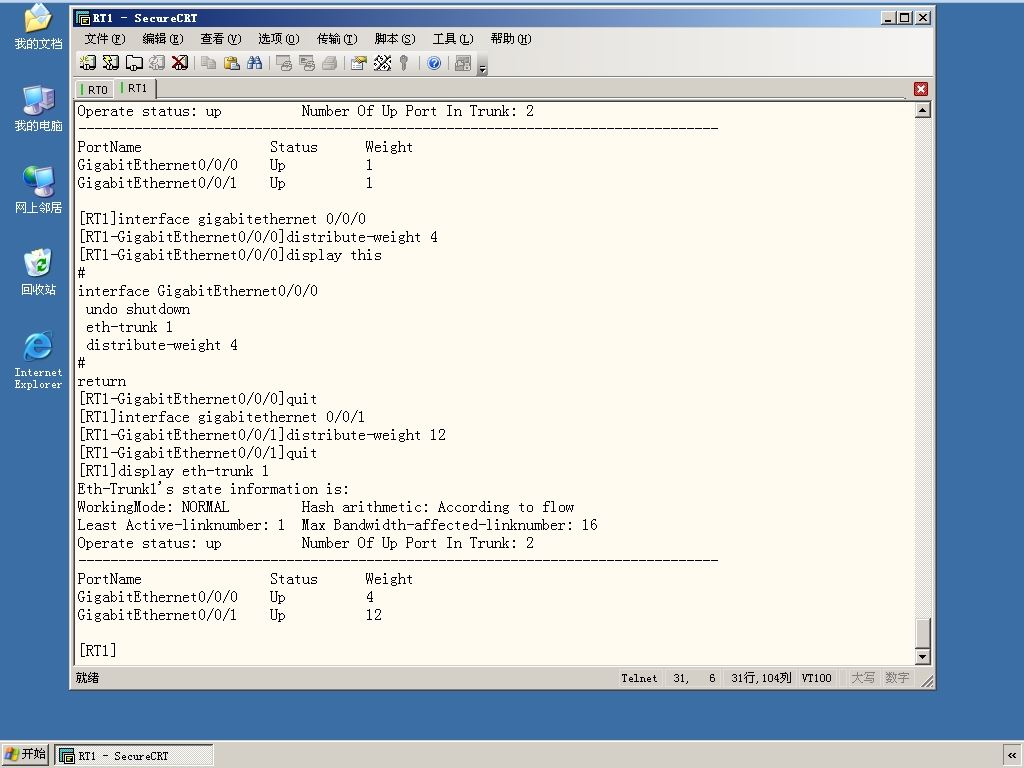Open the Help question mark icon
The width and height of the screenshot is (1024, 768).
coord(434,63)
